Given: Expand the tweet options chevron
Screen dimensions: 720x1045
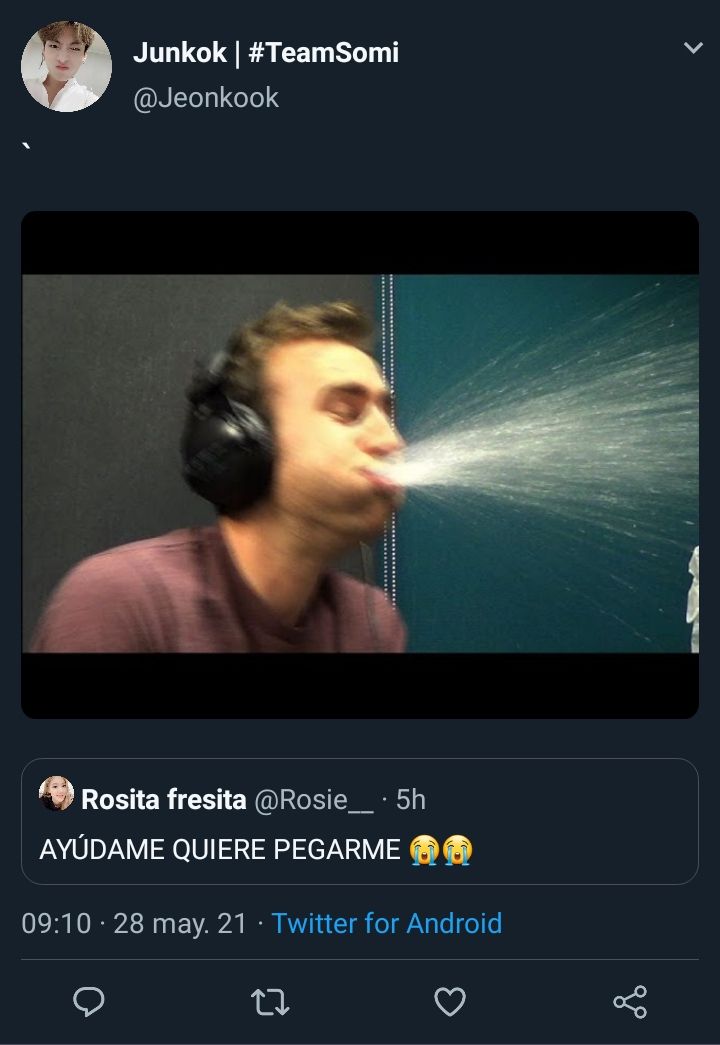Looking at the screenshot, I should [693, 48].
